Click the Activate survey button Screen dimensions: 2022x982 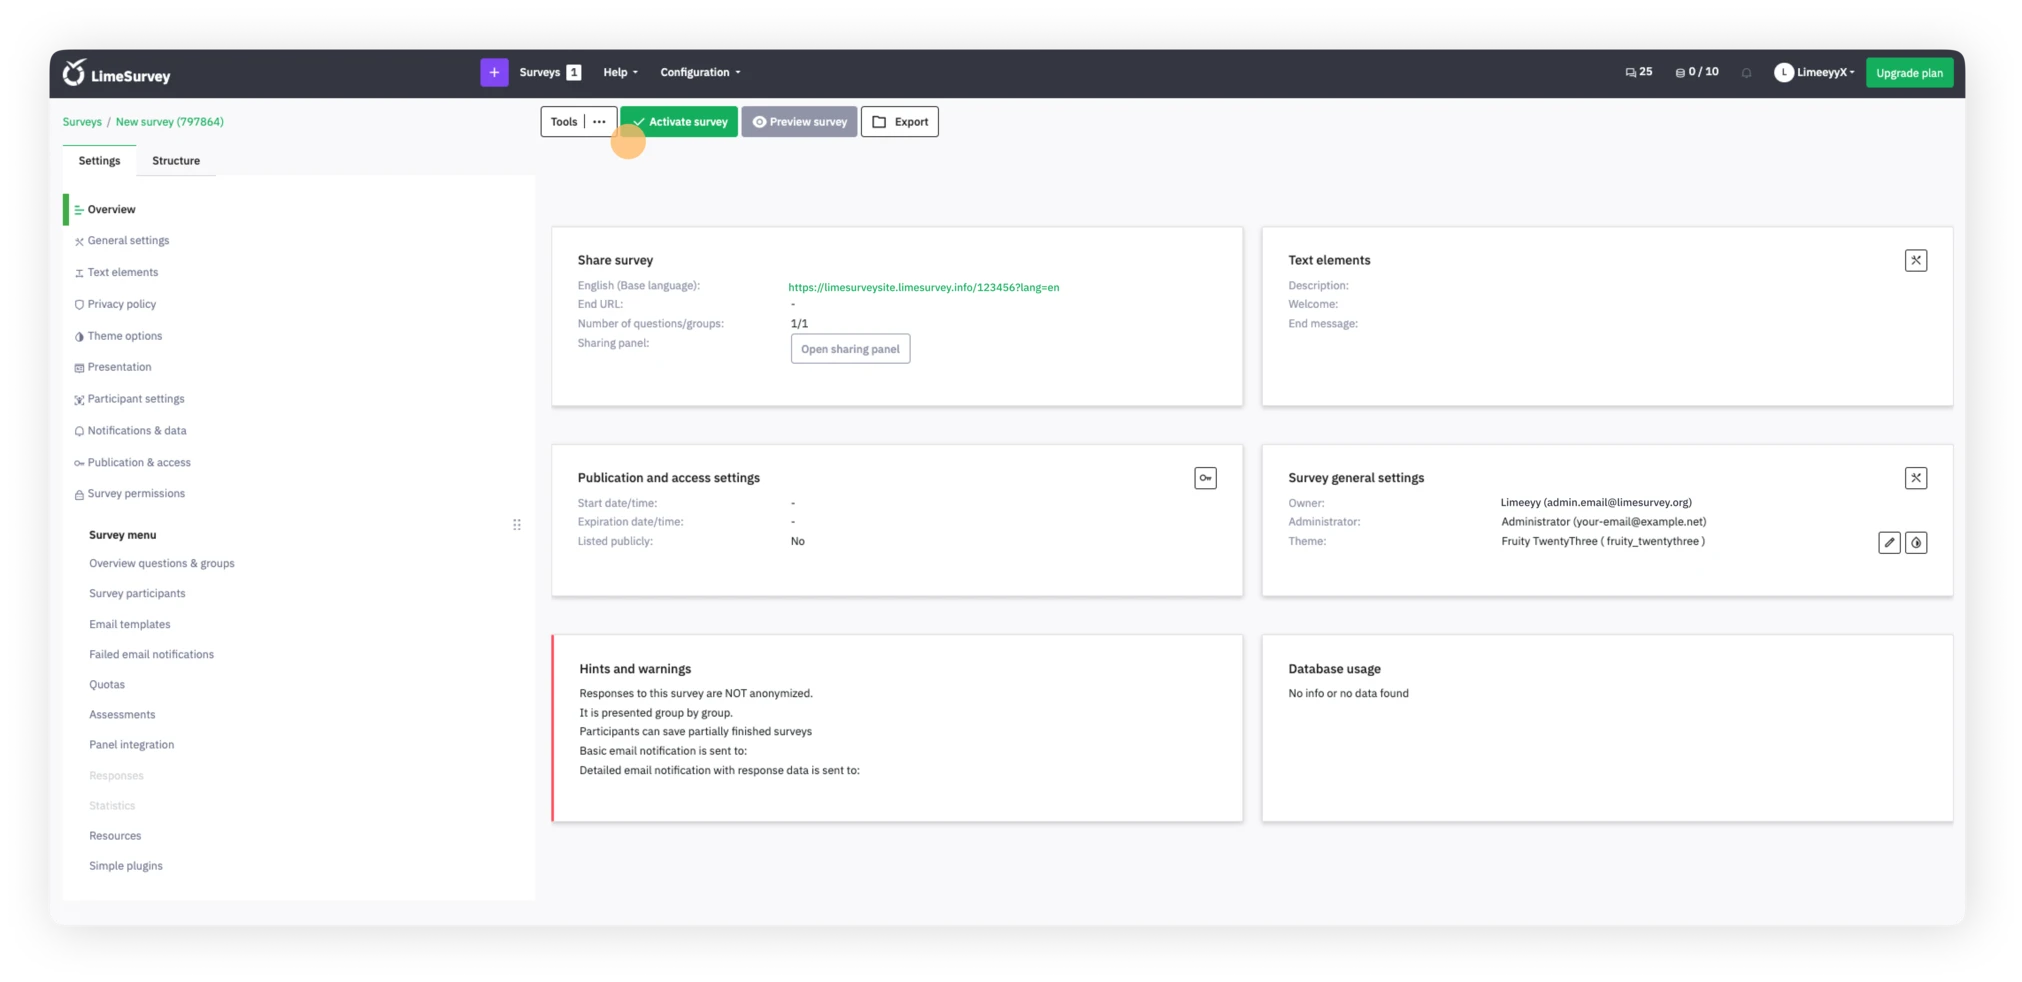[x=679, y=122]
